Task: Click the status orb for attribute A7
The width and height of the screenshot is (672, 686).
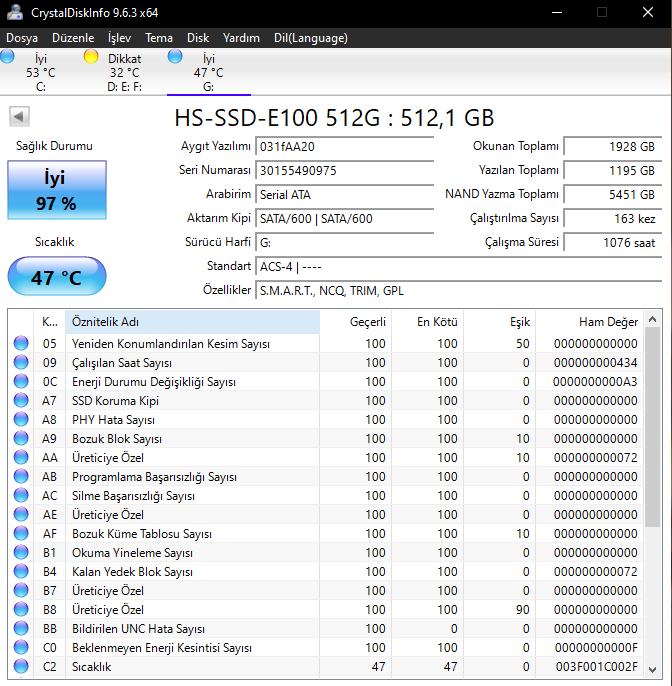Action: [x=21, y=400]
